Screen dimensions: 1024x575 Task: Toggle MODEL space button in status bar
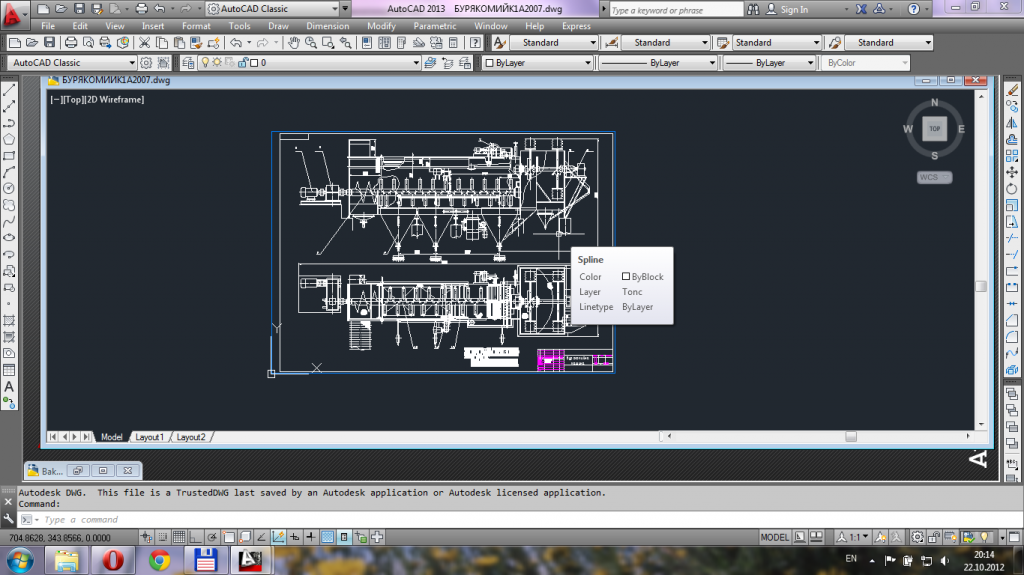(774, 537)
